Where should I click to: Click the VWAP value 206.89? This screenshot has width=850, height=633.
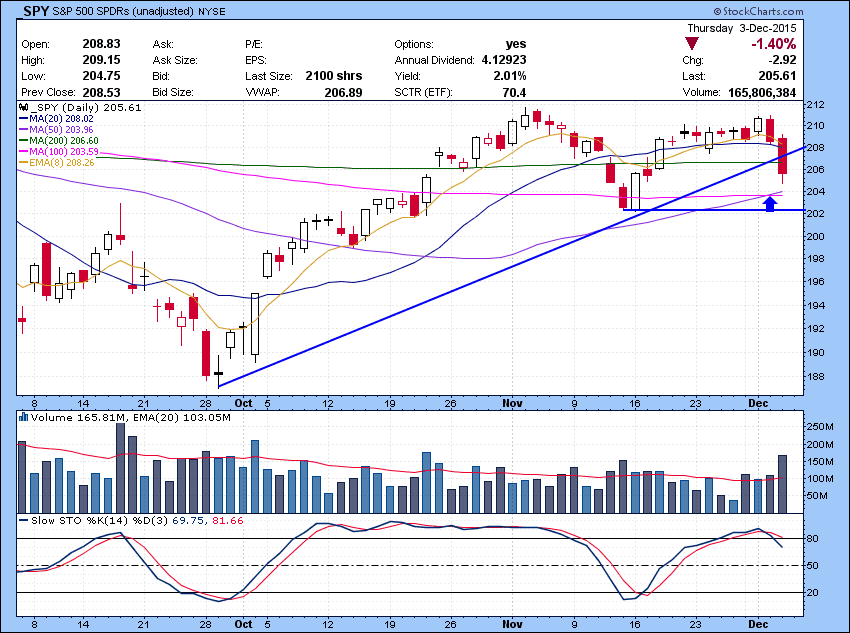343,92
